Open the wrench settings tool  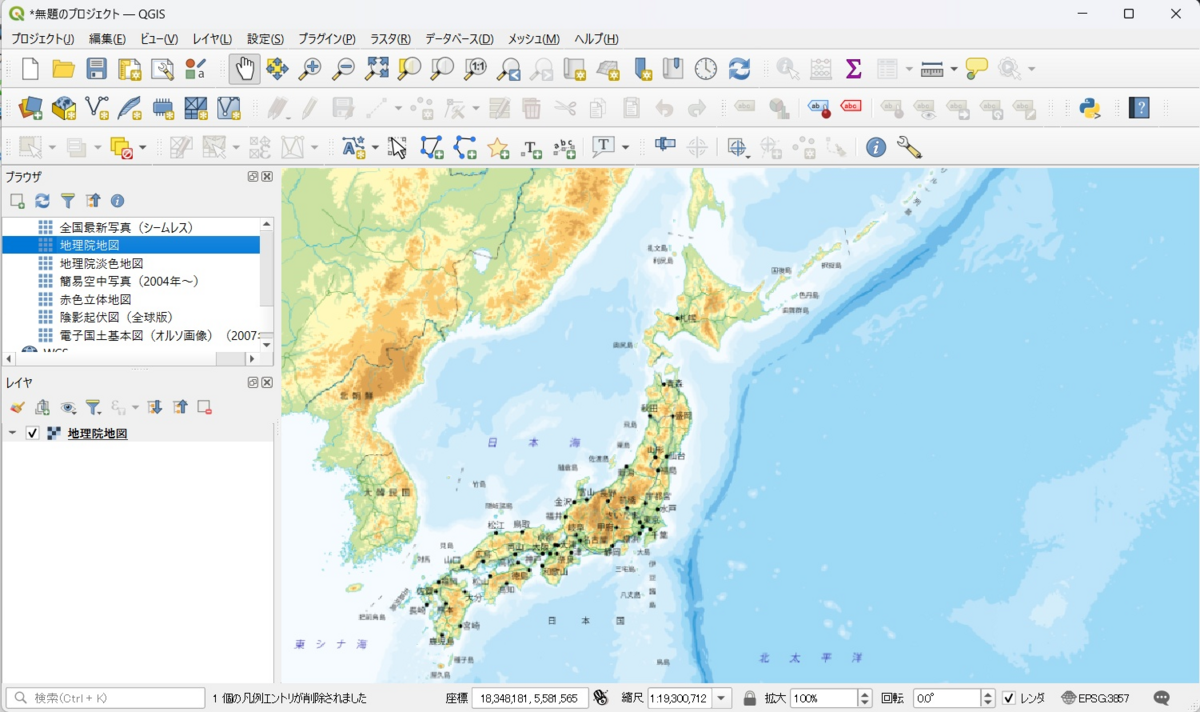909,148
